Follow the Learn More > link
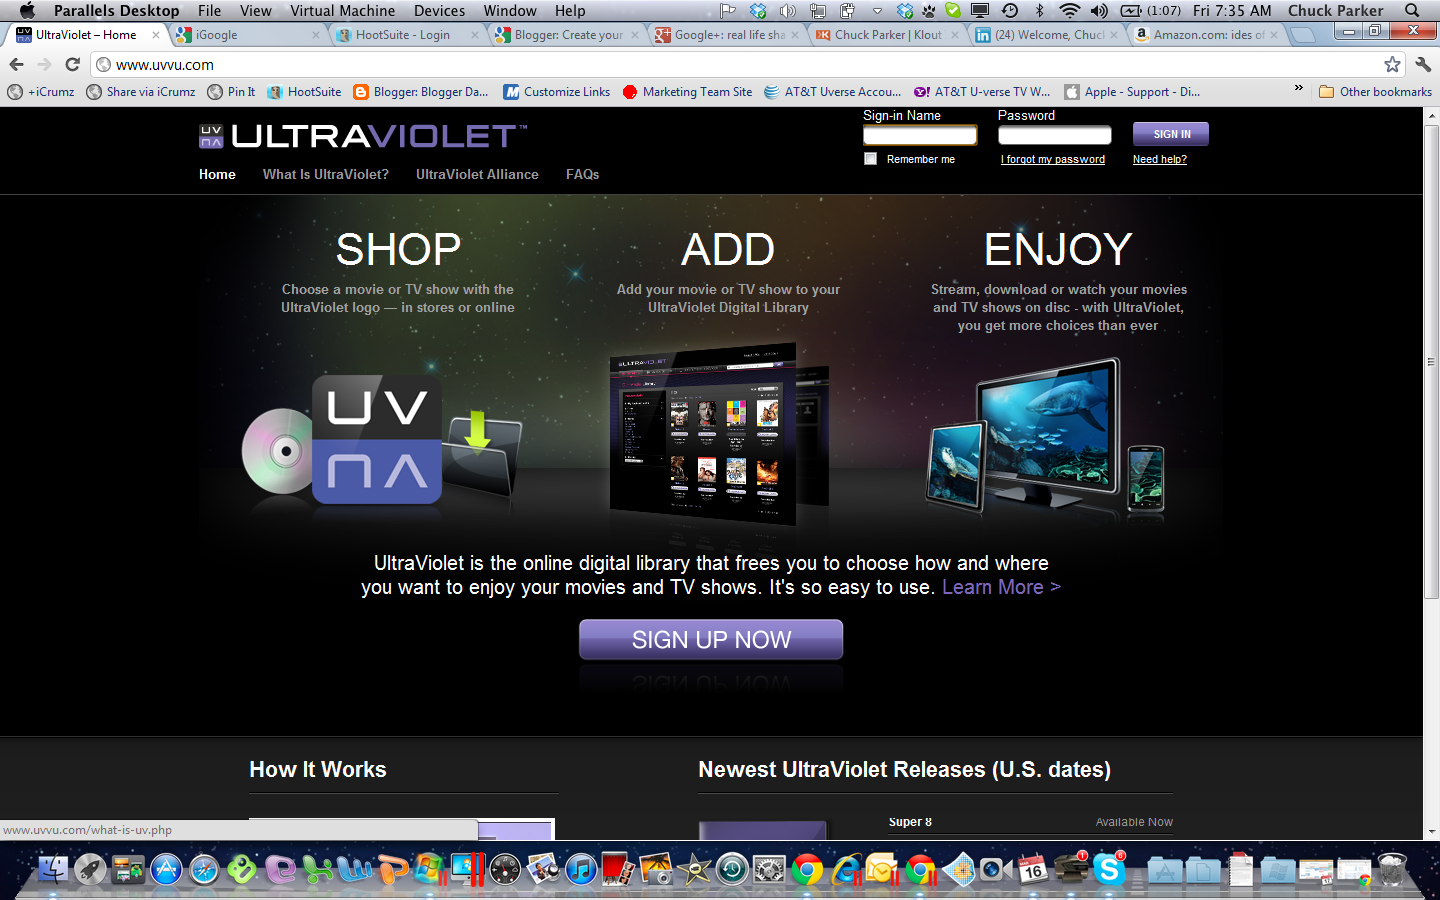1440x900 pixels. (1001, 587)
